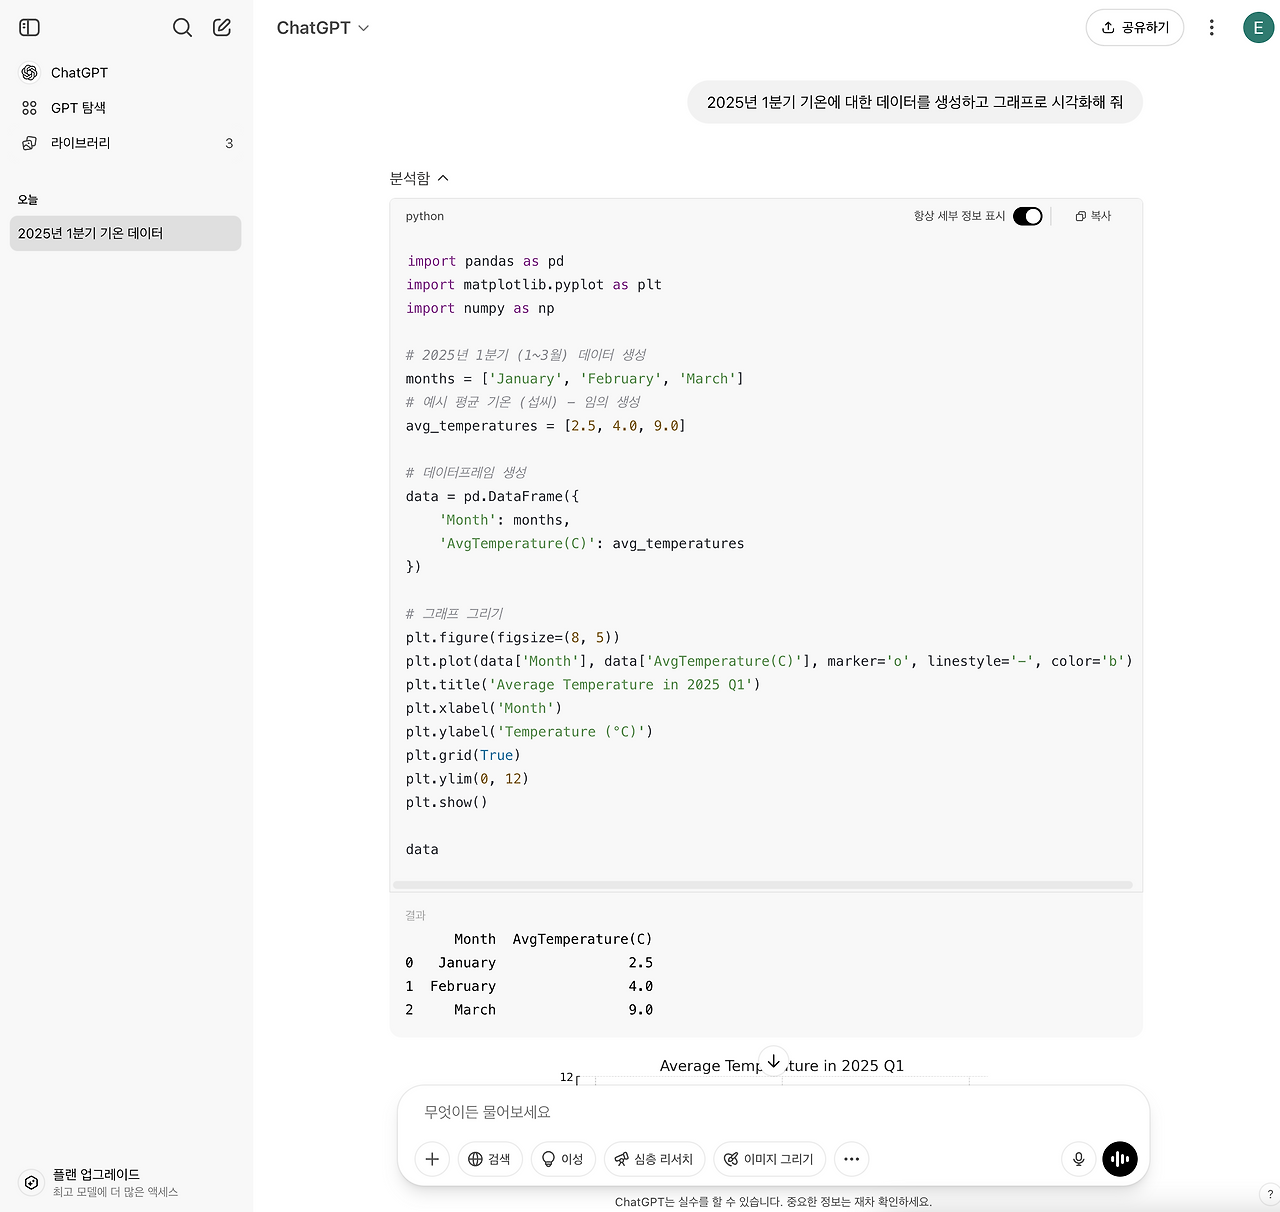Collapse the 분석함 analysis section
The width and height of the screenshot is (1280, 1212).
(419, 178)
